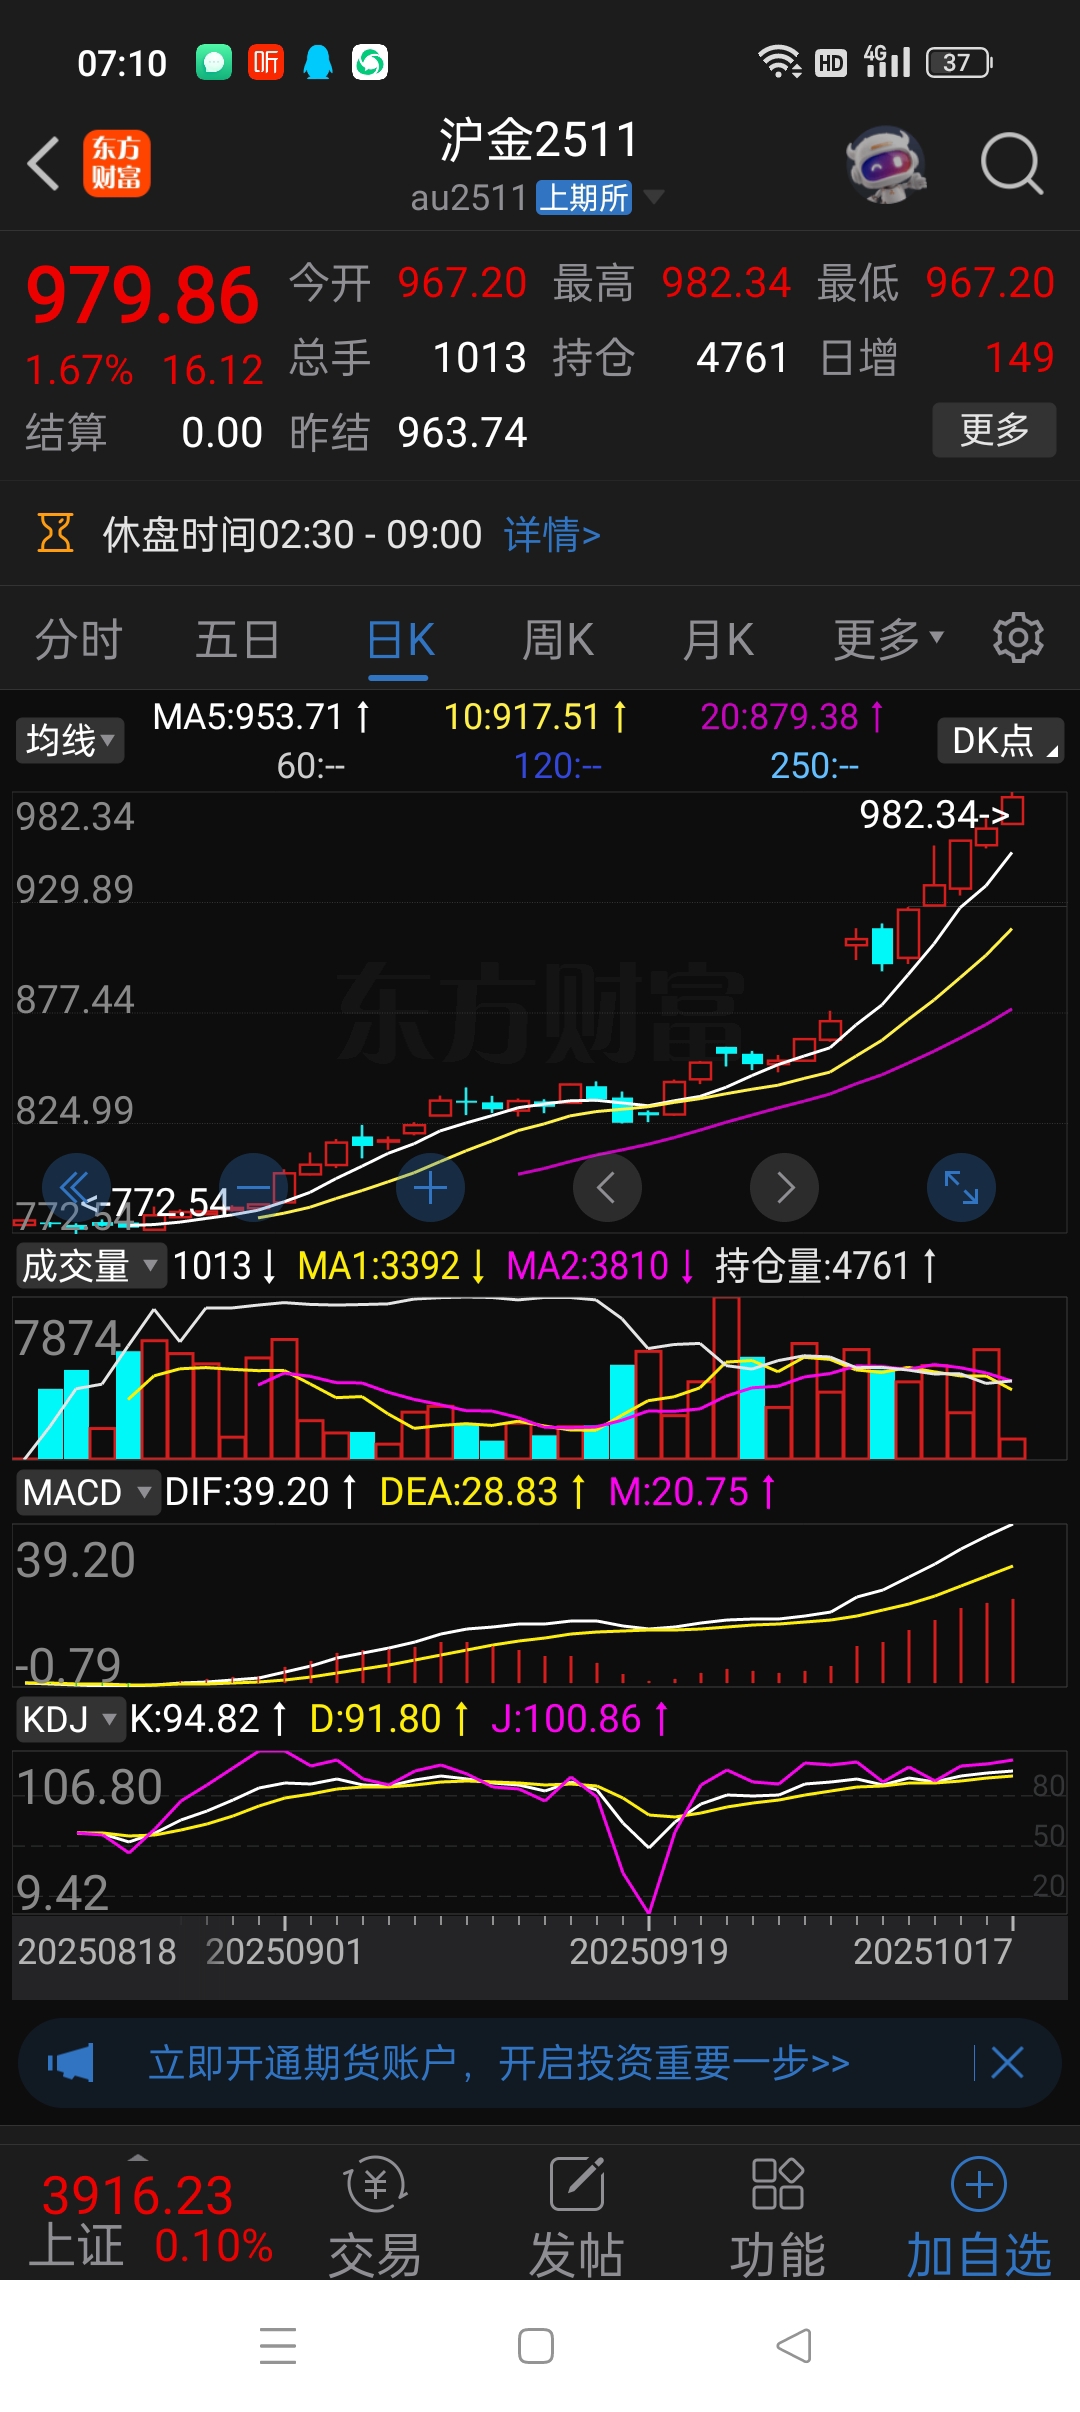Tap the 沪金2511 title
The width and height of the screenshot is (1080, 2412).
click(x=538, y=139)
